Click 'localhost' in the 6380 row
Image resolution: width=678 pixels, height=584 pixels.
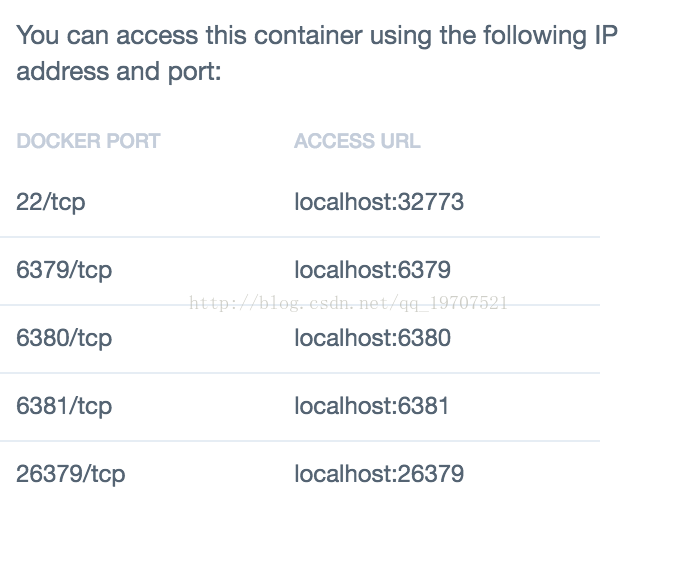click(343, 338)
